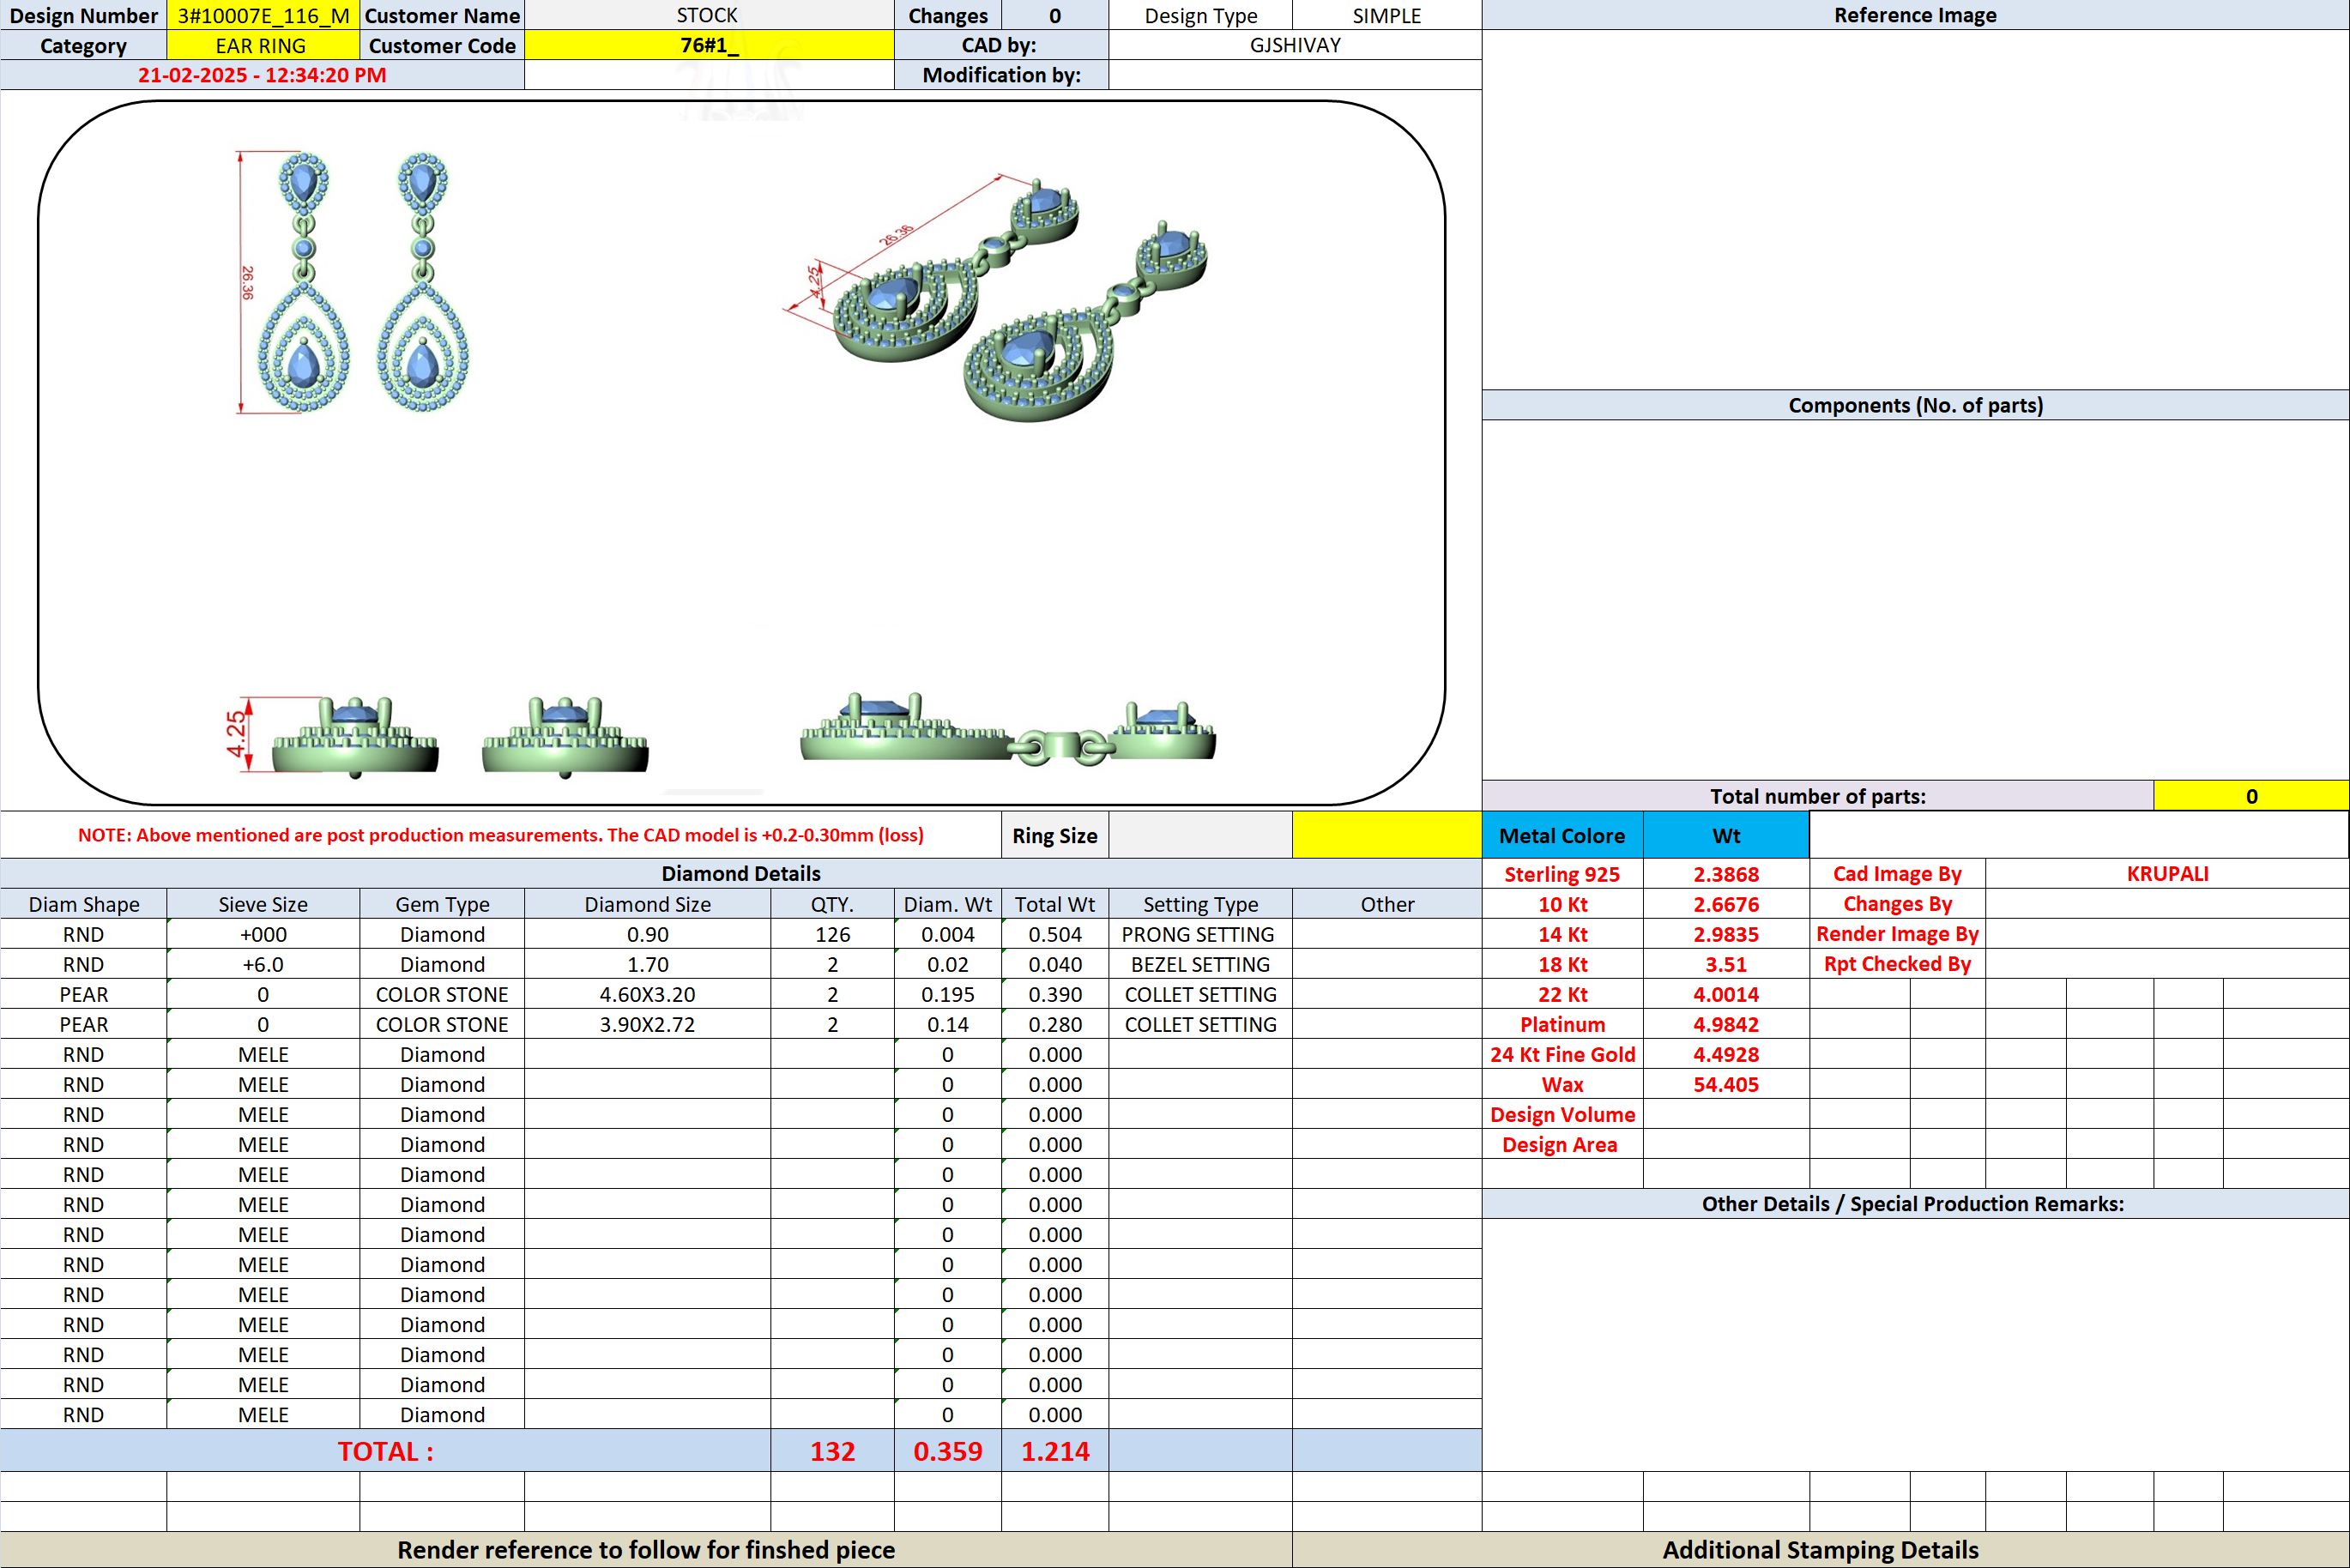Screen dimensions: 2350x1568
Task: Click the Gem Type column header
Action: click(442, 904)
